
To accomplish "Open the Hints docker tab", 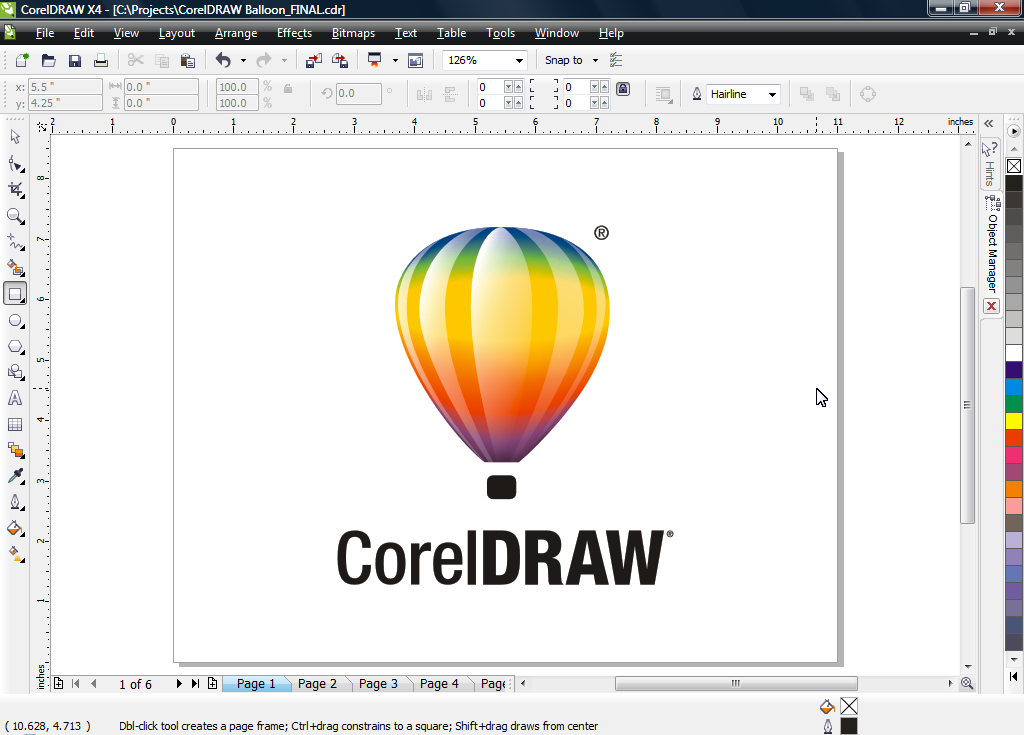I will click(x=990, y=164).
